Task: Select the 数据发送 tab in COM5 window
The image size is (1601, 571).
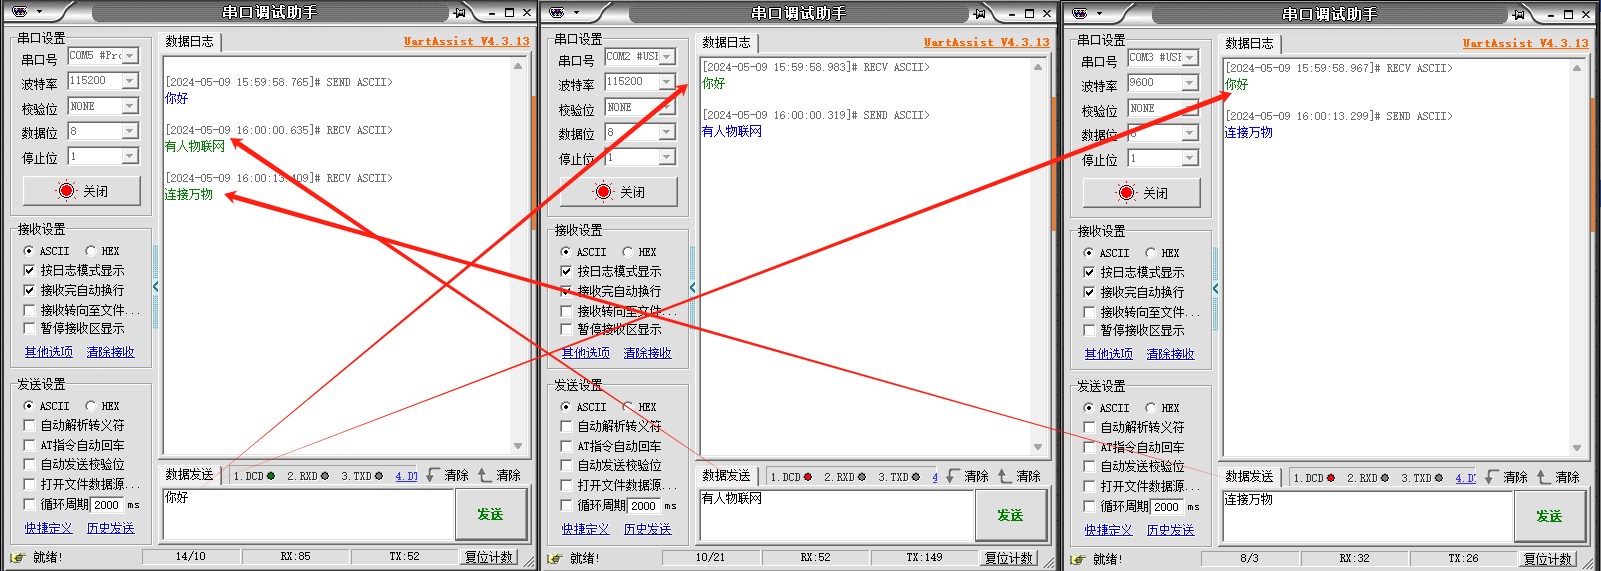Action: (x=190, y=475)
